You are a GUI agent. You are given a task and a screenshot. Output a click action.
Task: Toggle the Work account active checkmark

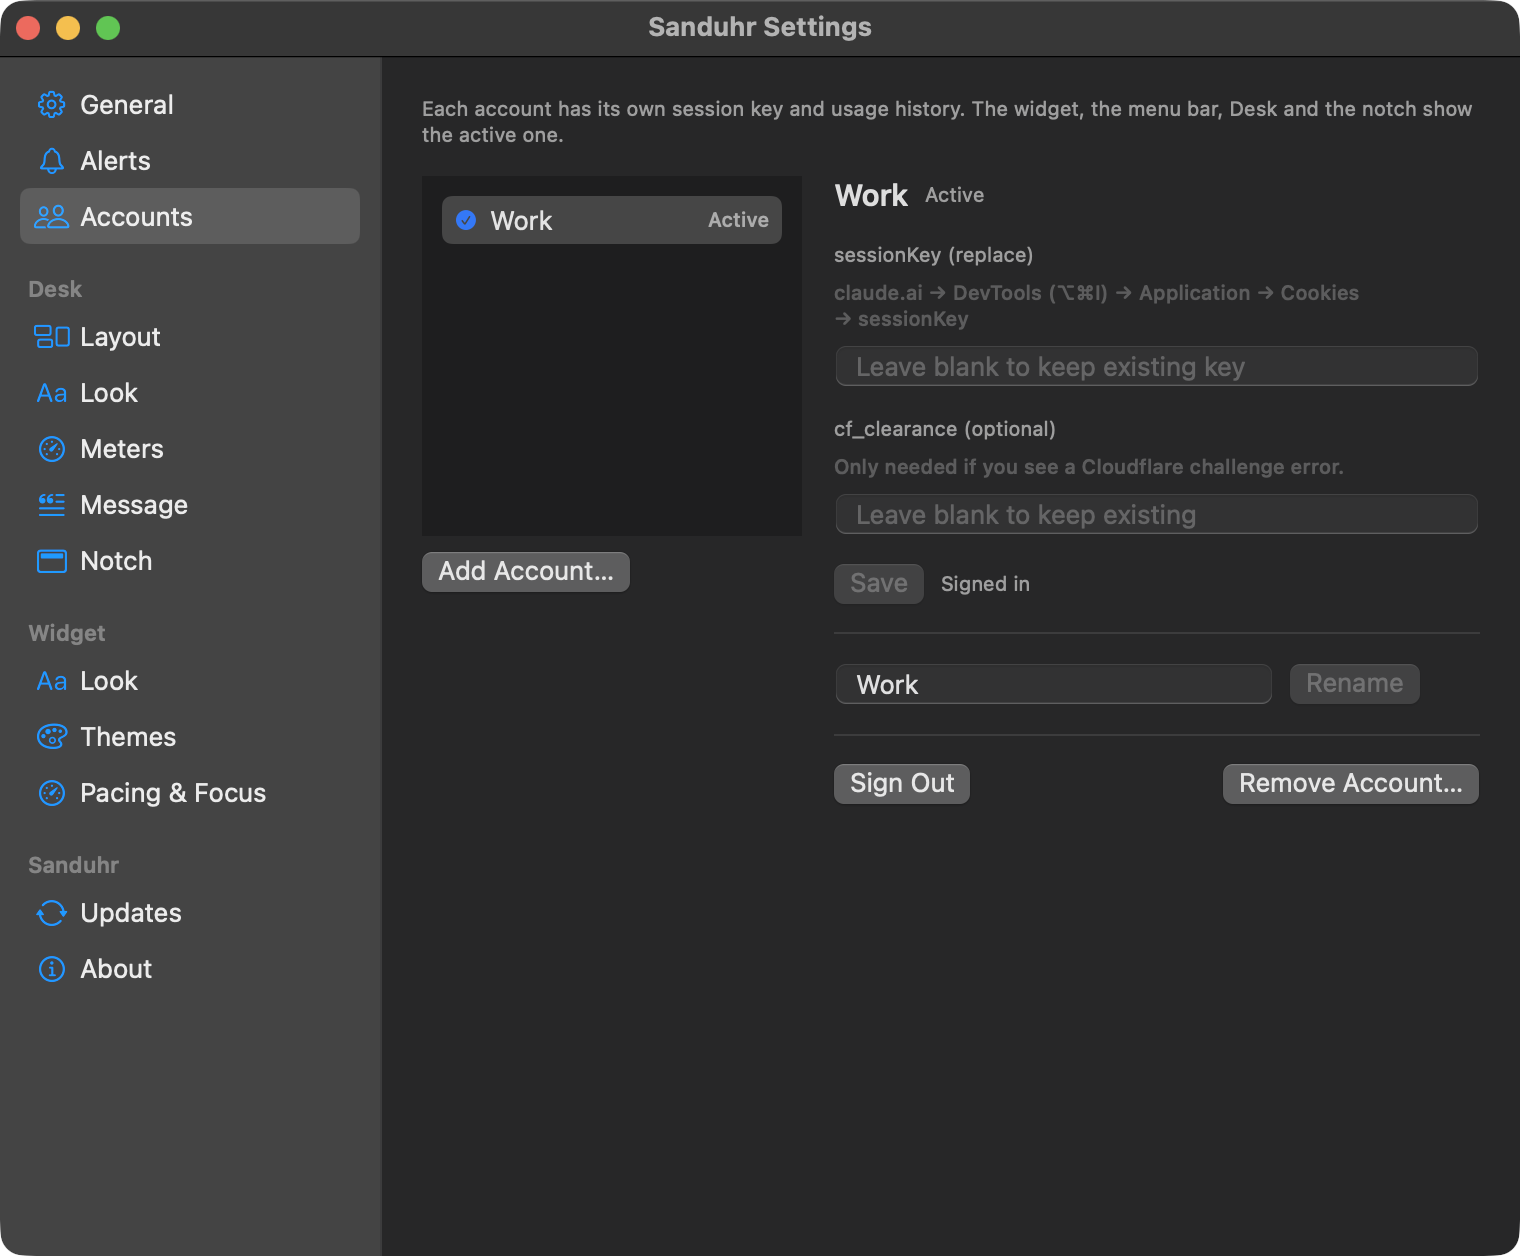(x=466, y=220)
